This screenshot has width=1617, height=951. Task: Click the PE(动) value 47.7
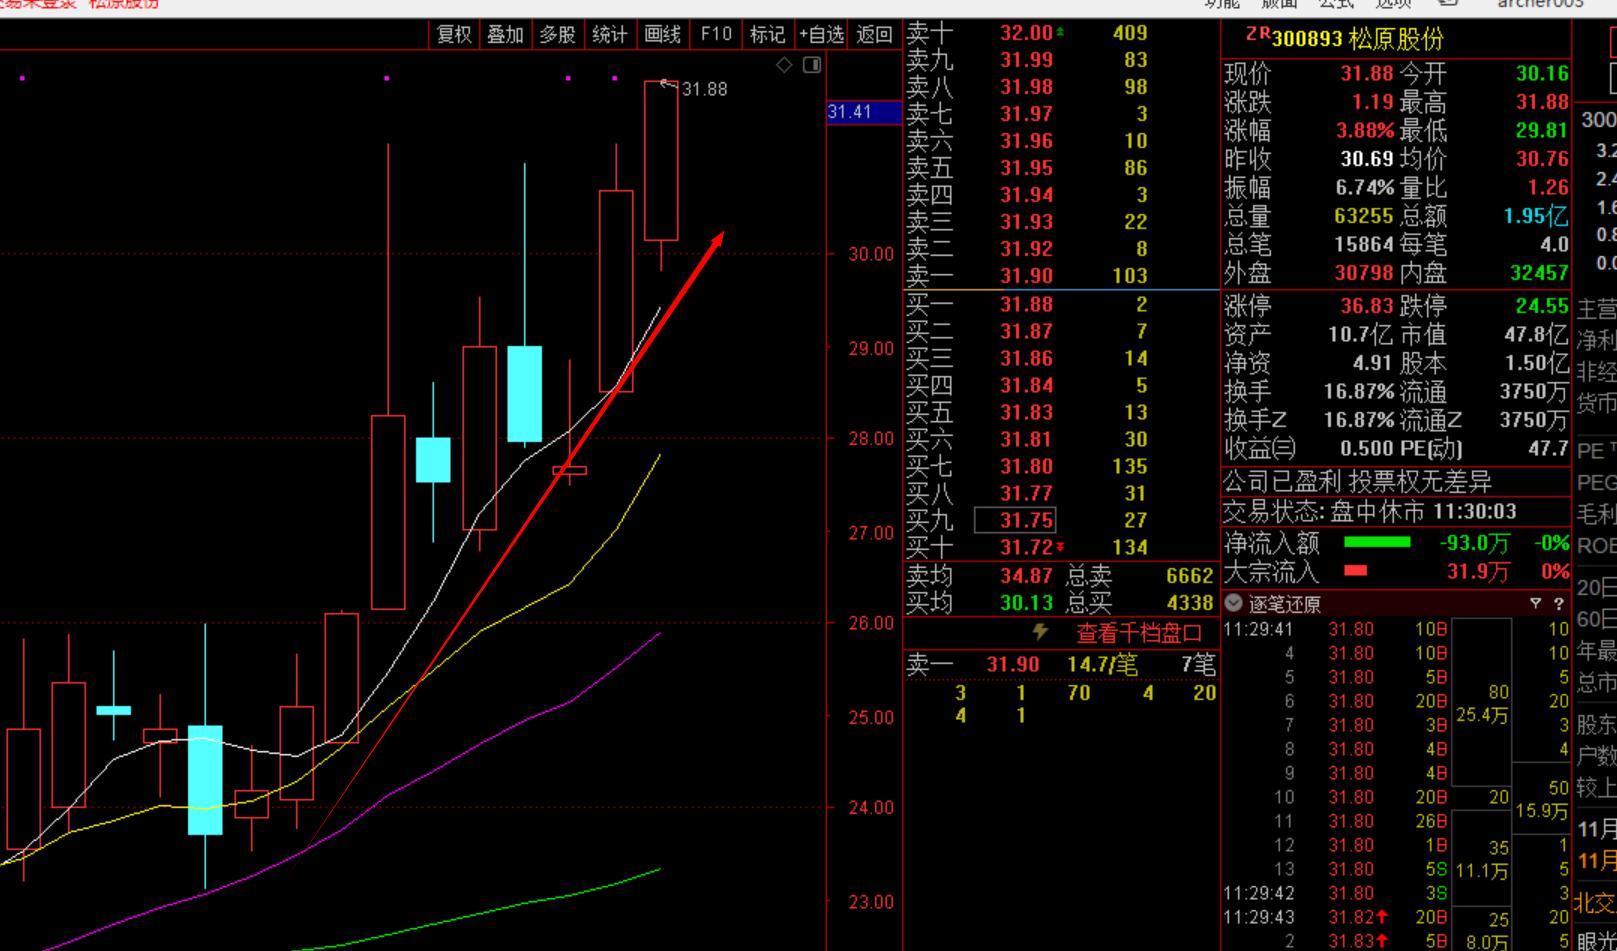click(x=1548, y=449)
